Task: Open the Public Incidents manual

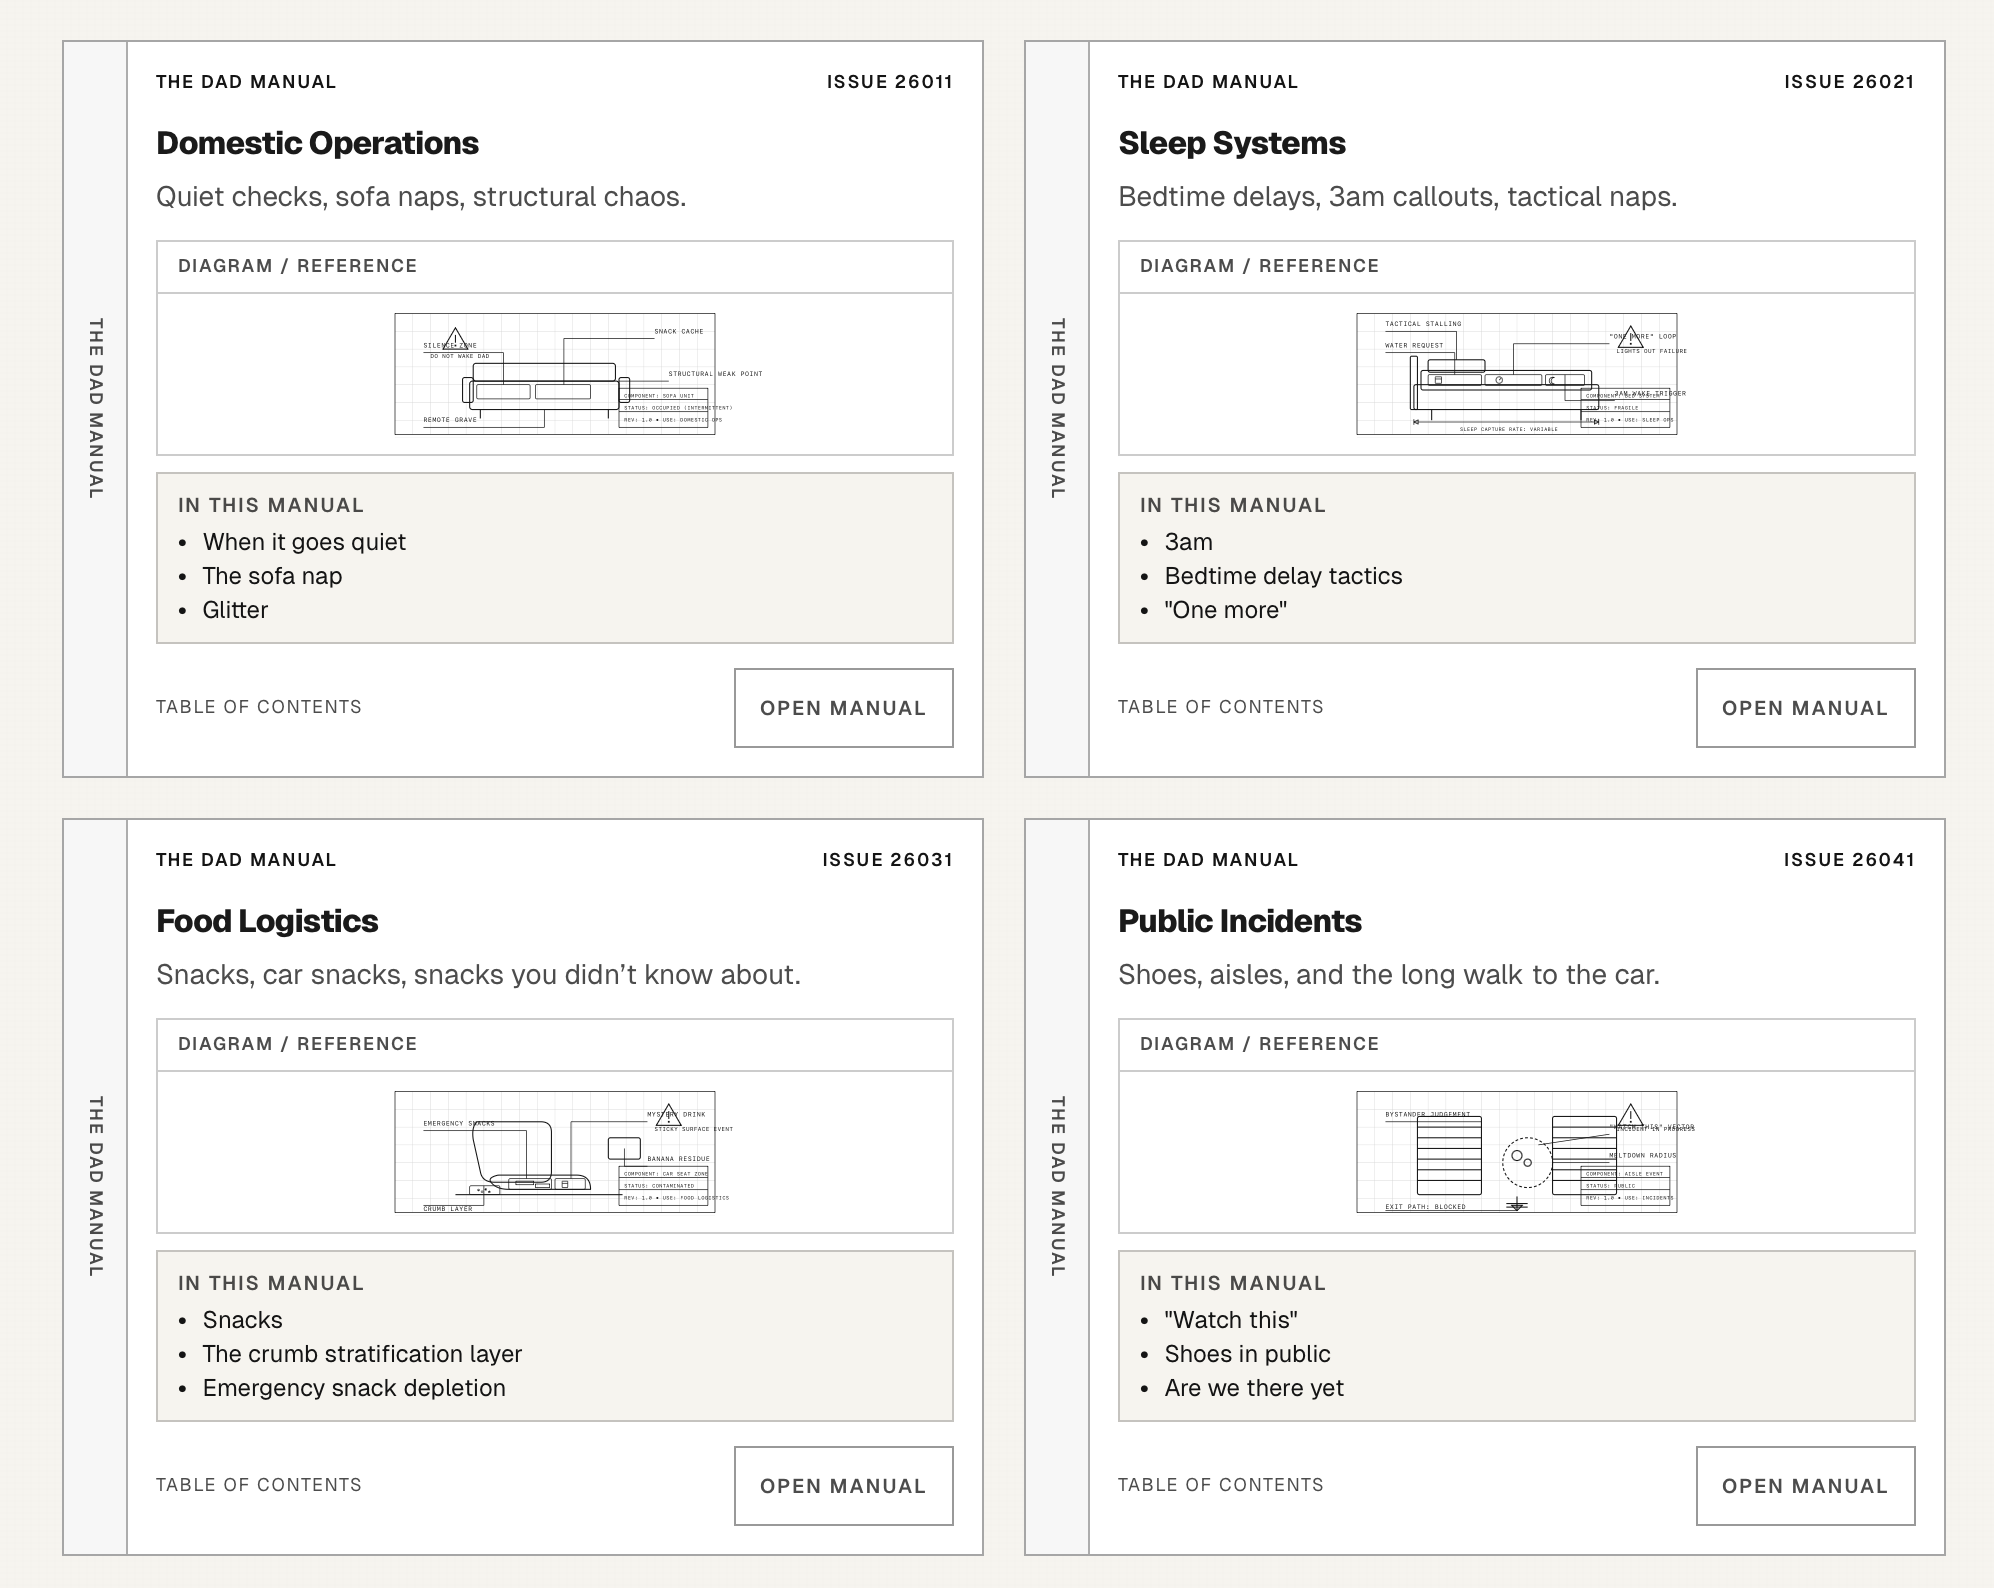Action: click(x=1805, y=1486)
